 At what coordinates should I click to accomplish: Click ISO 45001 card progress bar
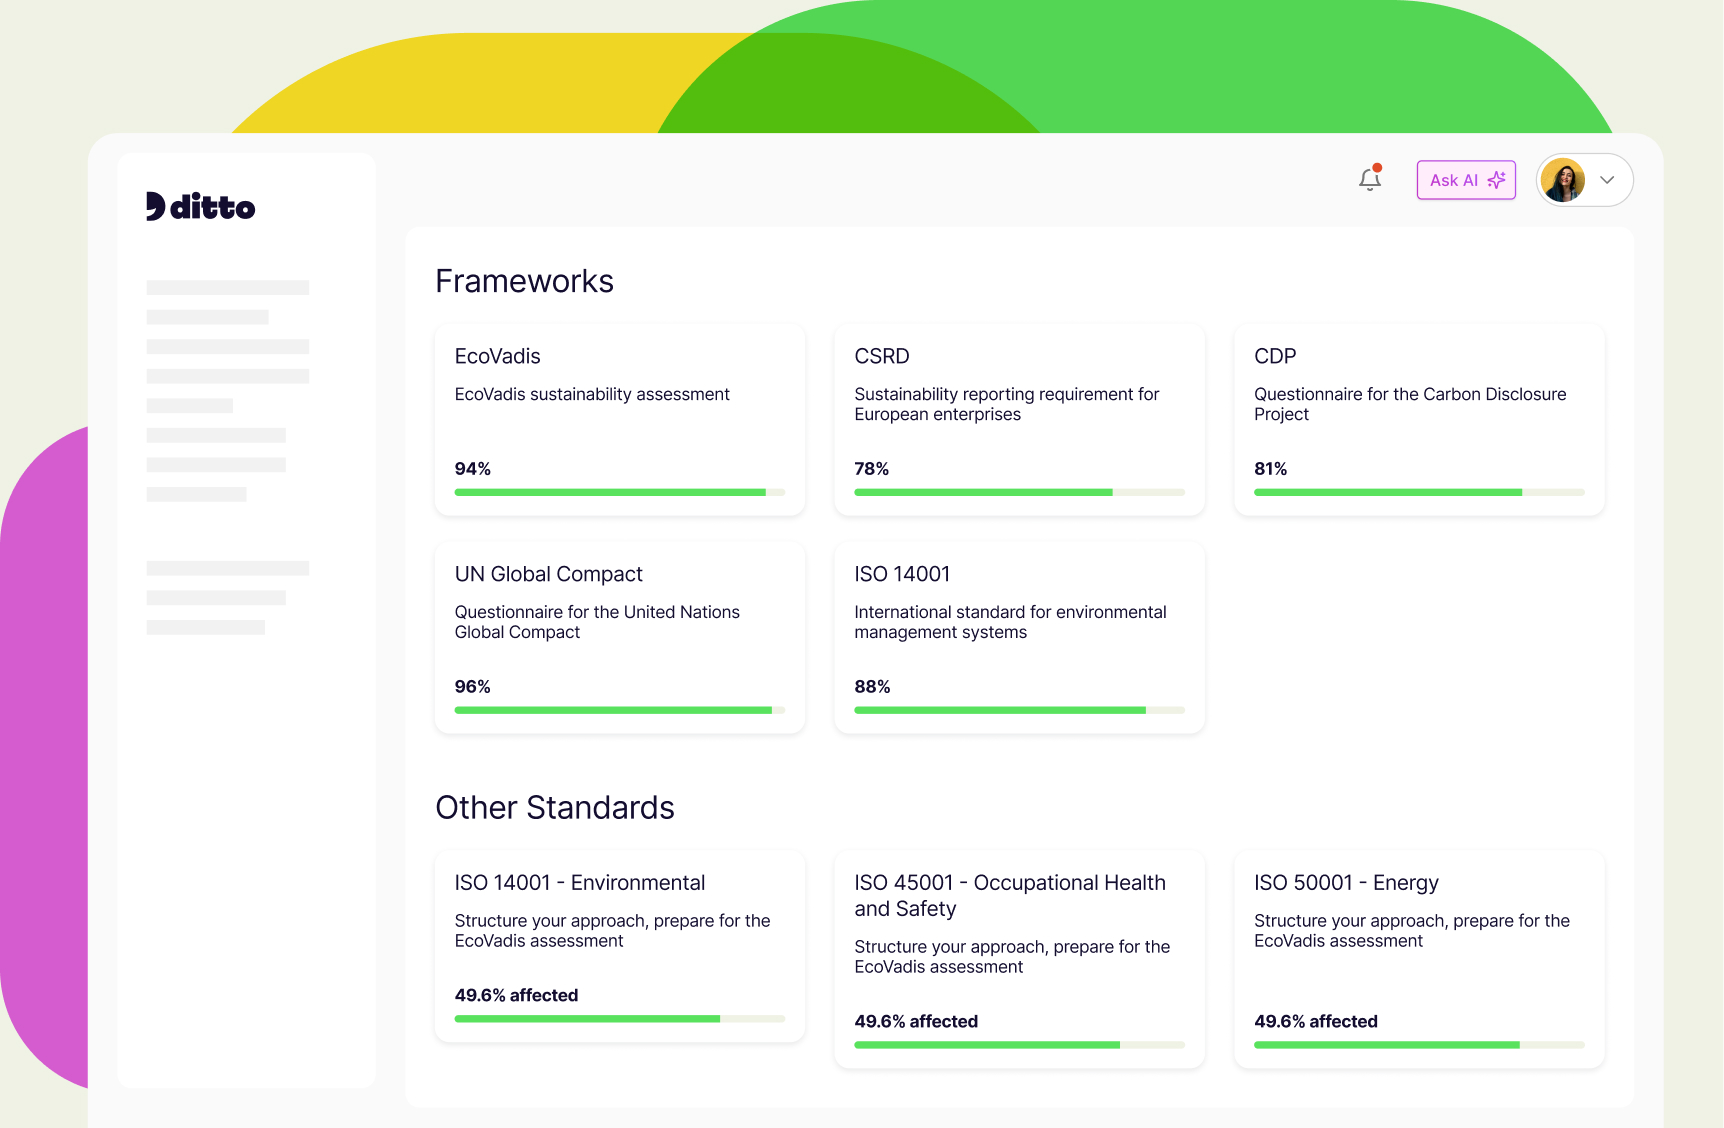tap(1019, 1045)
